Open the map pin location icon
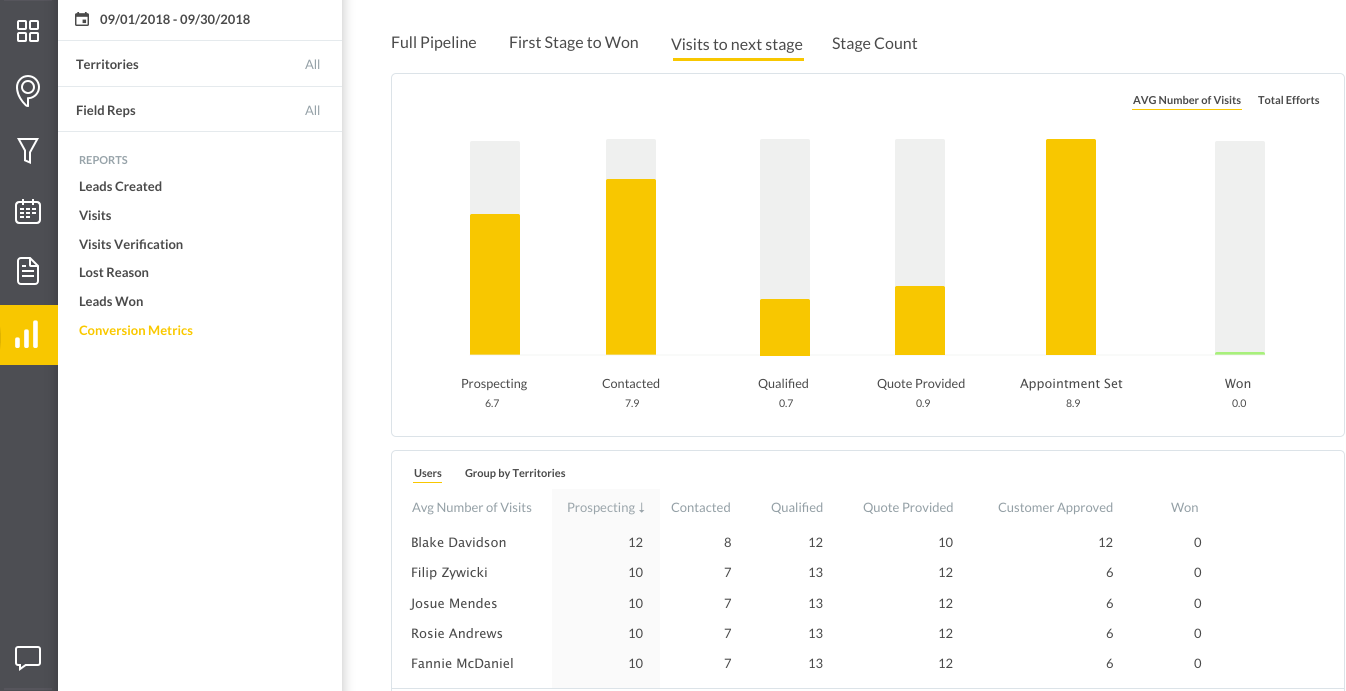This screenshot has width=1346, height=691. click(28, 91)
